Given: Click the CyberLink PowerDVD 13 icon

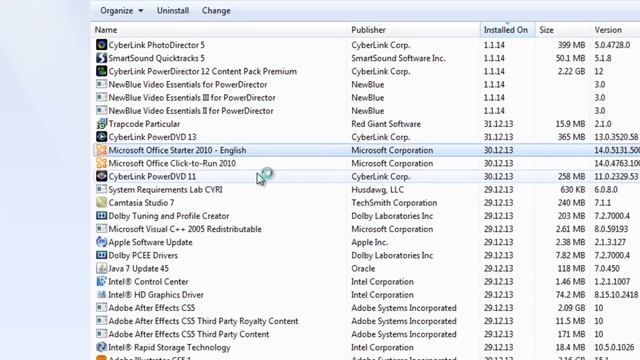Looking at the screenshot, I should pos(101,137).
